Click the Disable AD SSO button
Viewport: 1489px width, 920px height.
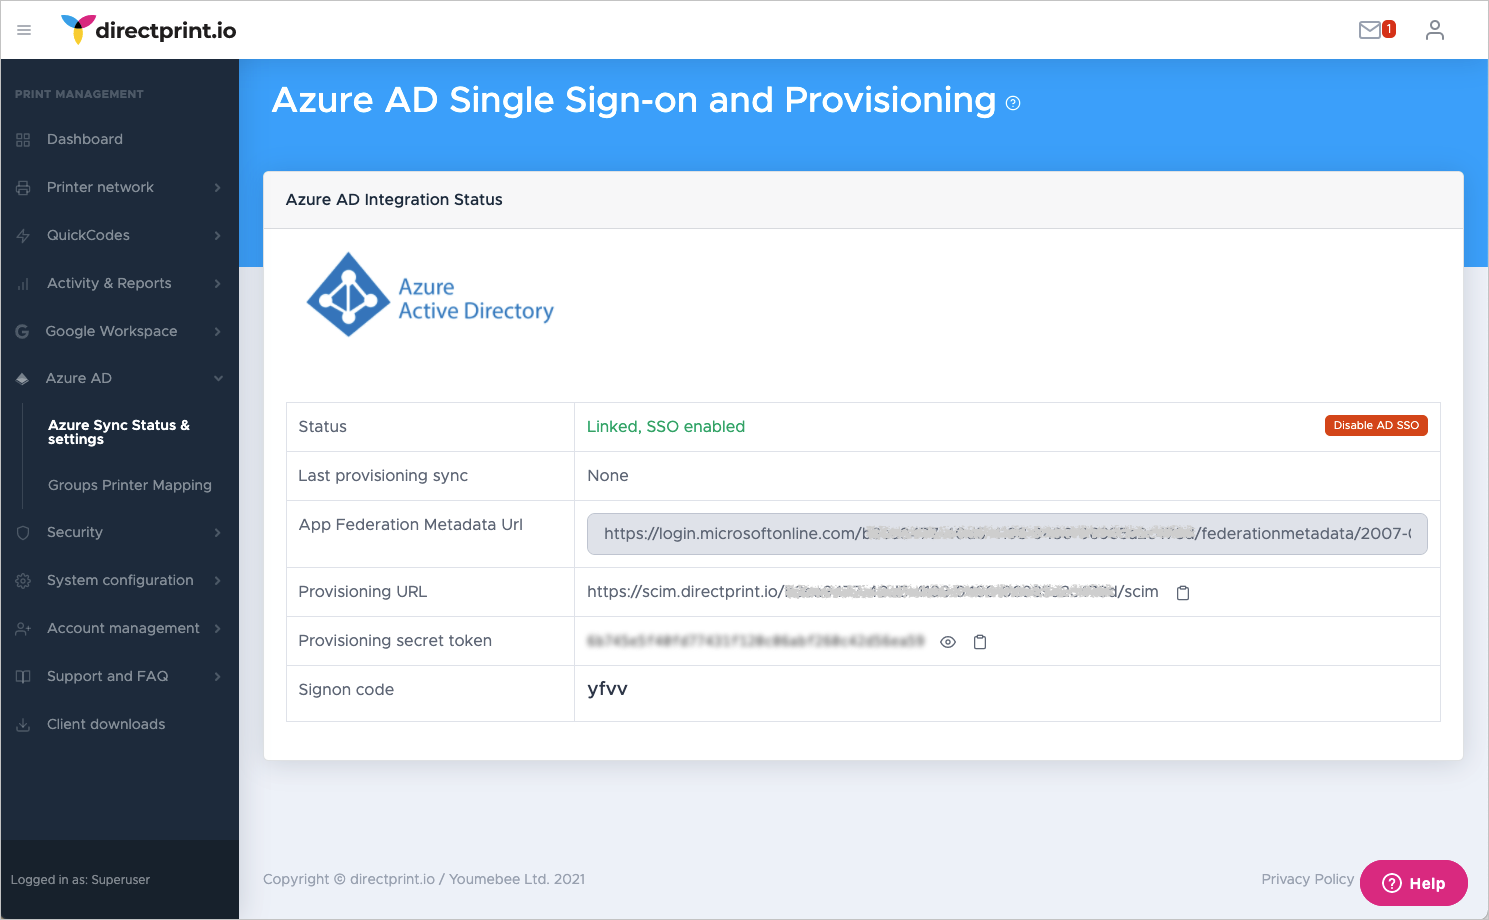click(1376, 425)
